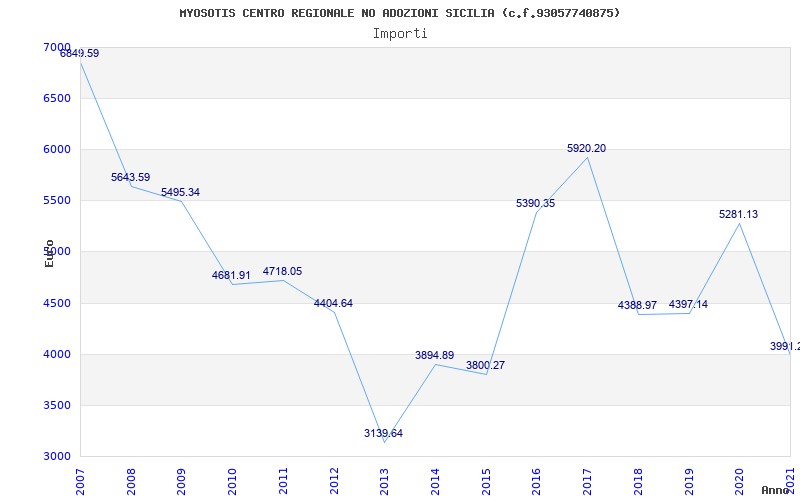Click the 2008 x-axis year label

point(131,482)
